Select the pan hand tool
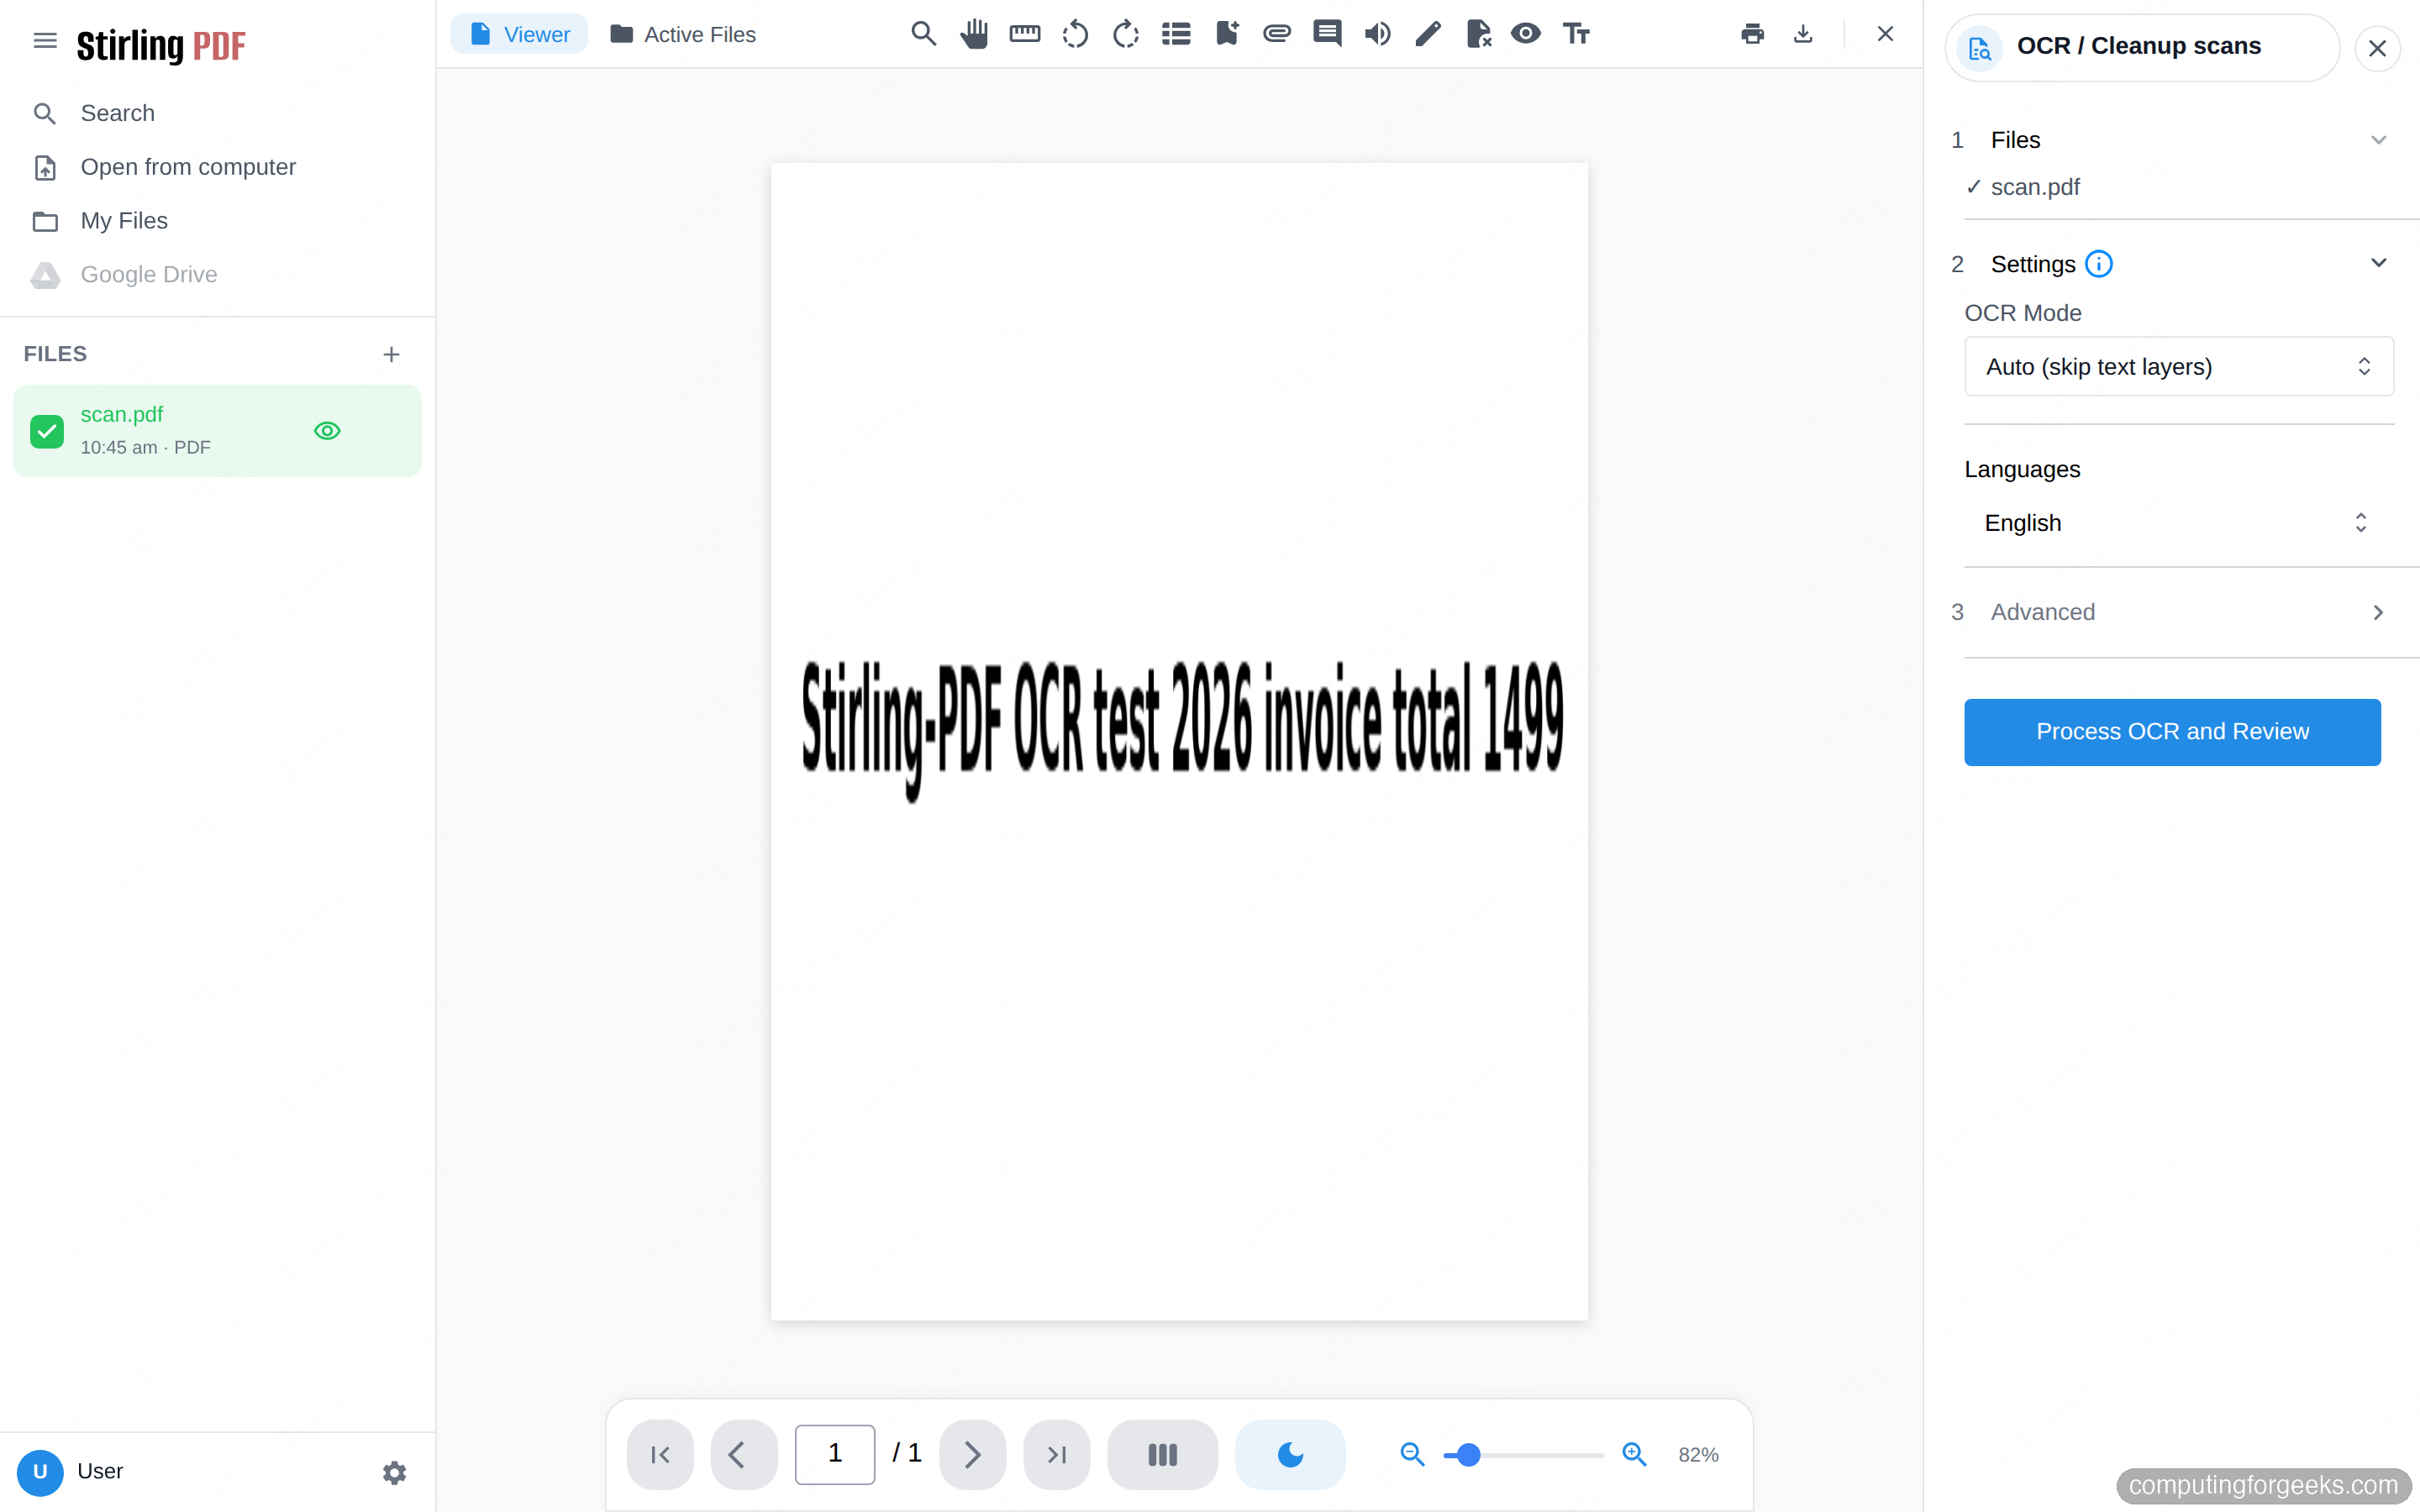The image size is (2420, 1512). click(x=974, y=34)
